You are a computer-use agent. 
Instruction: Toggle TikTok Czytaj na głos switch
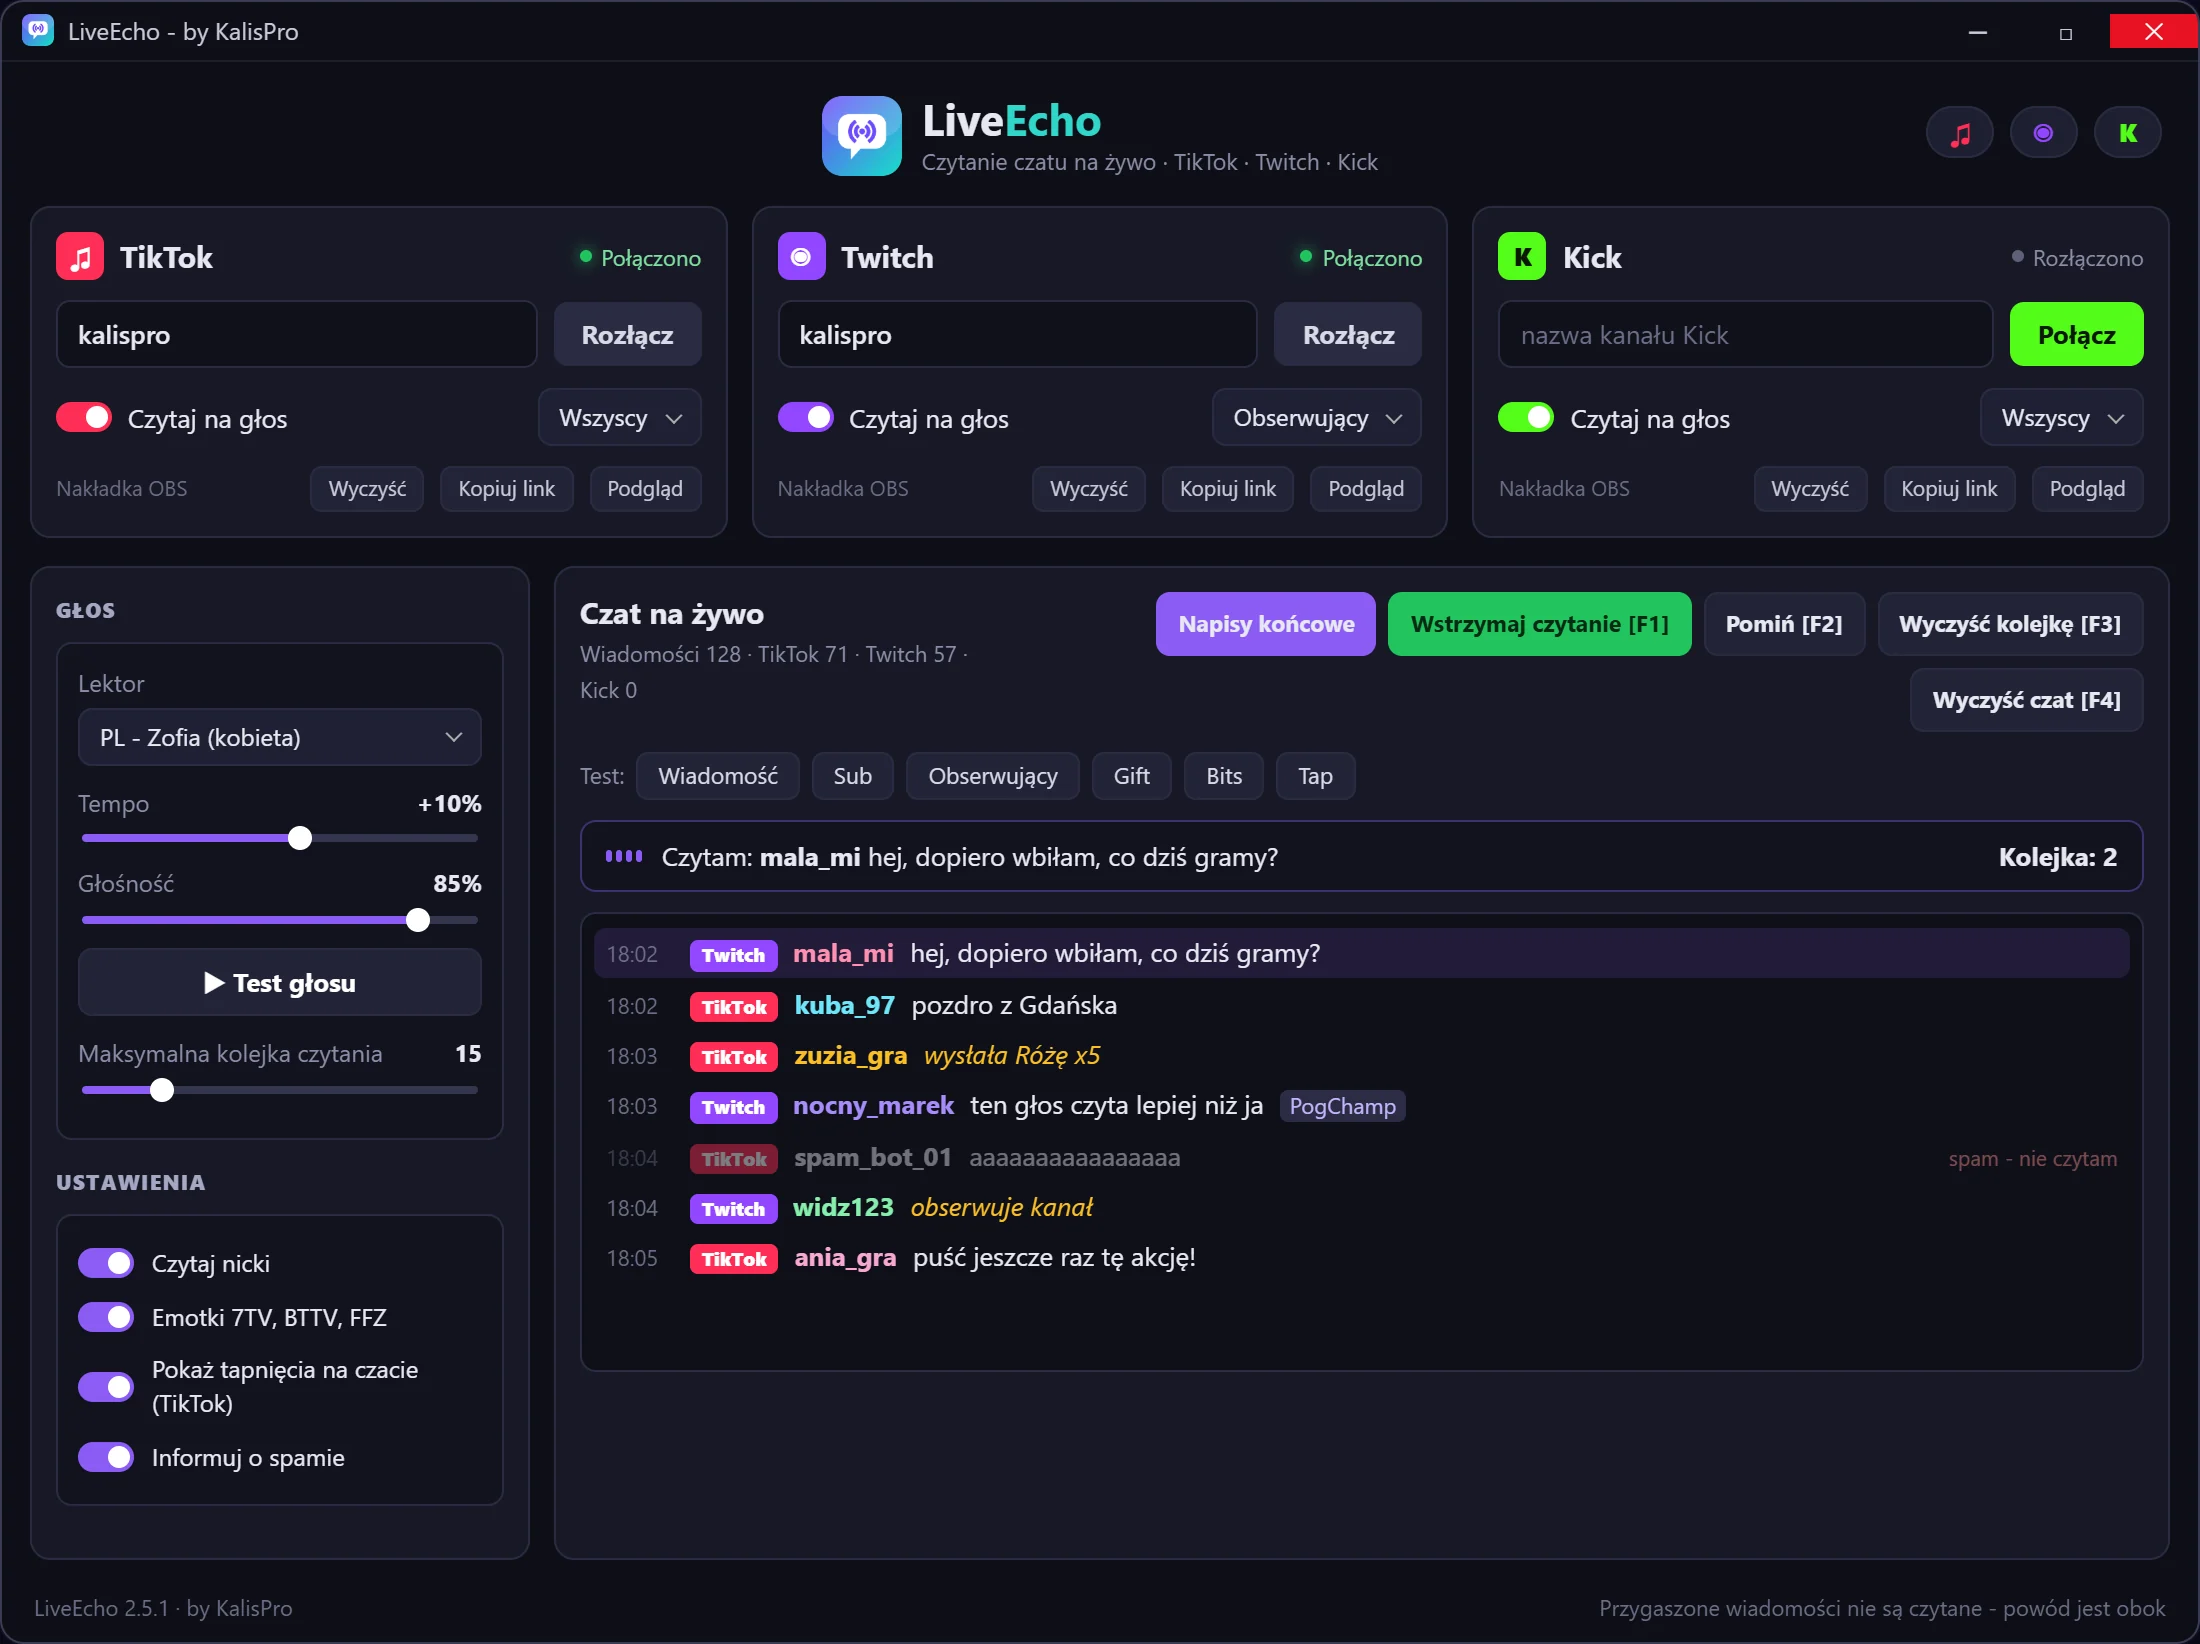(x=84, y=418)
